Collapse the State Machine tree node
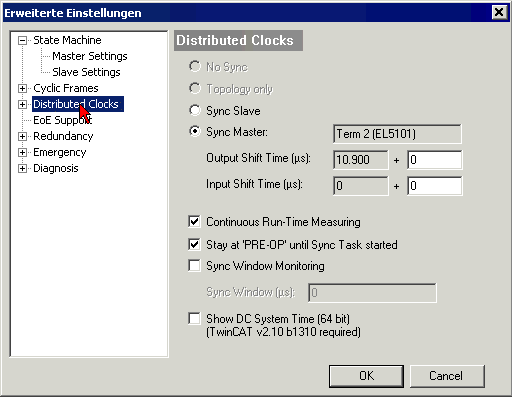 click(22, 41)
